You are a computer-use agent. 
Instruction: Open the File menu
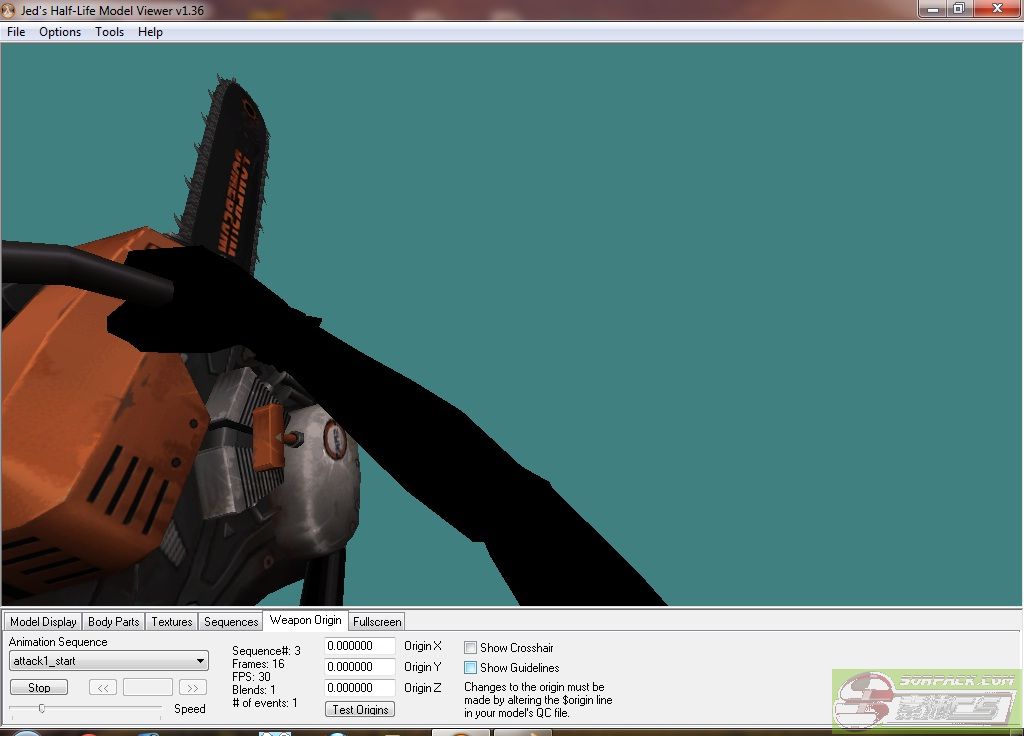[16, 32]
